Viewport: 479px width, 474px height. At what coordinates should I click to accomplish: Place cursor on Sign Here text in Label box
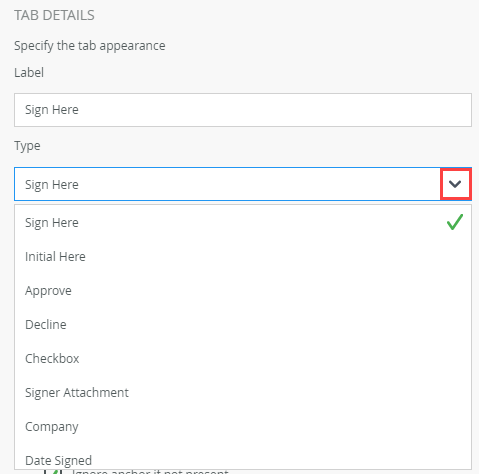coord(52,110)
